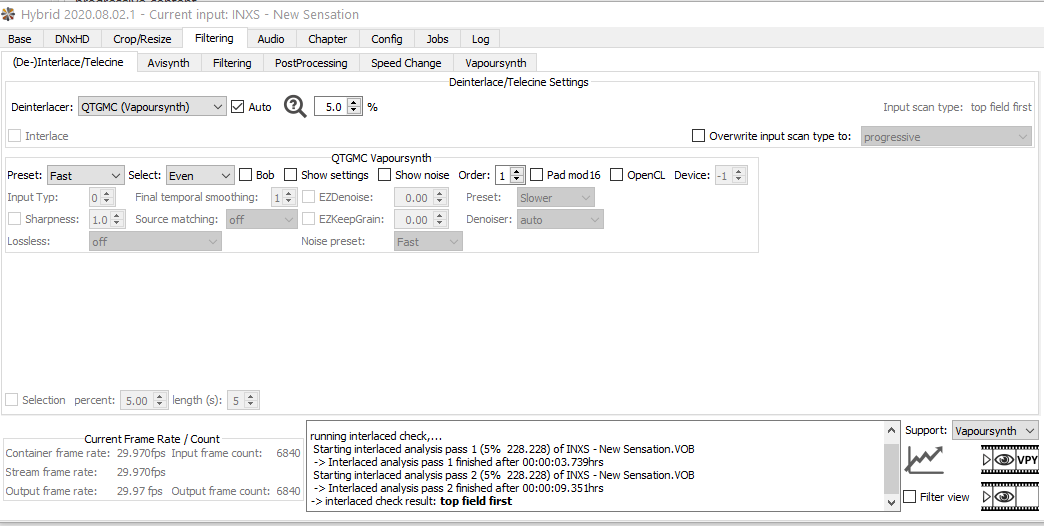Open the Log tab

click(x=481, y=39)
